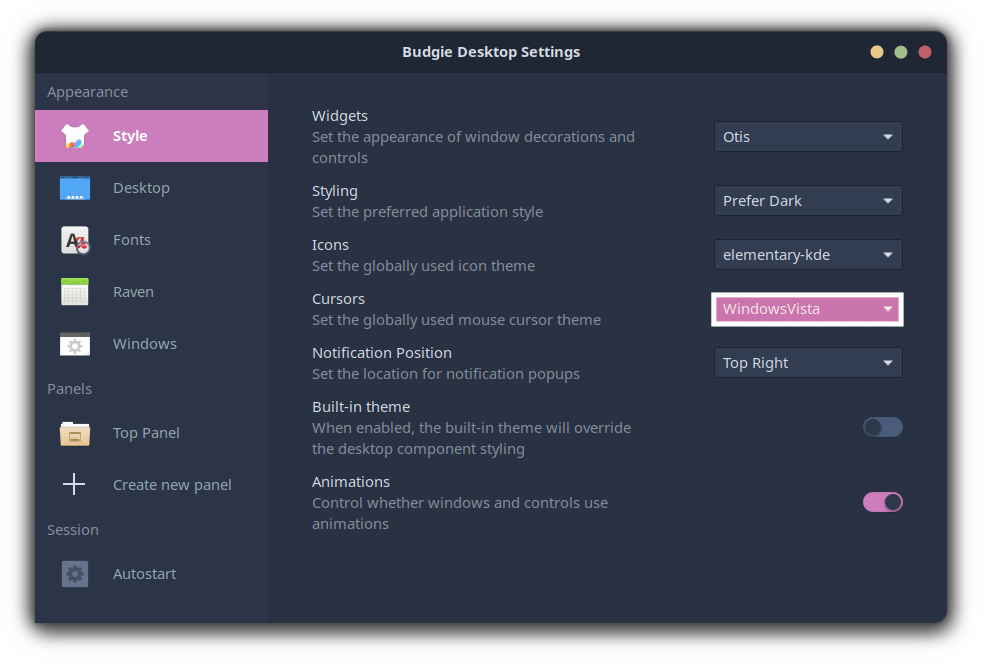
Task: Switch to the Desktop settings section
Action: click(141, 187)
